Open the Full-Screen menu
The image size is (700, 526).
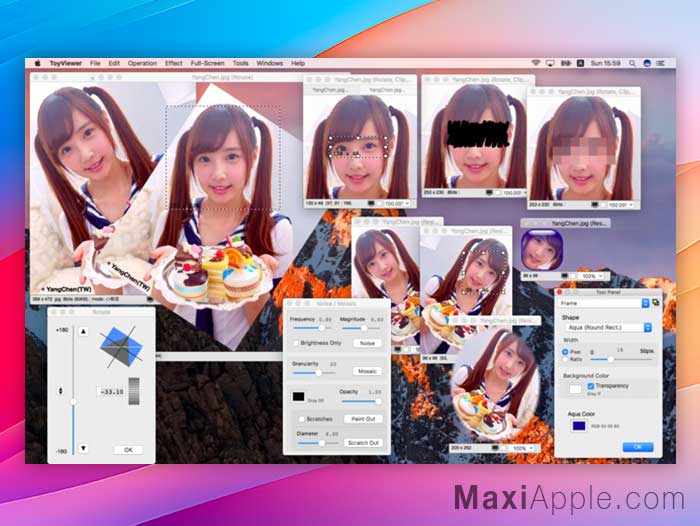[x=207, y=63]
